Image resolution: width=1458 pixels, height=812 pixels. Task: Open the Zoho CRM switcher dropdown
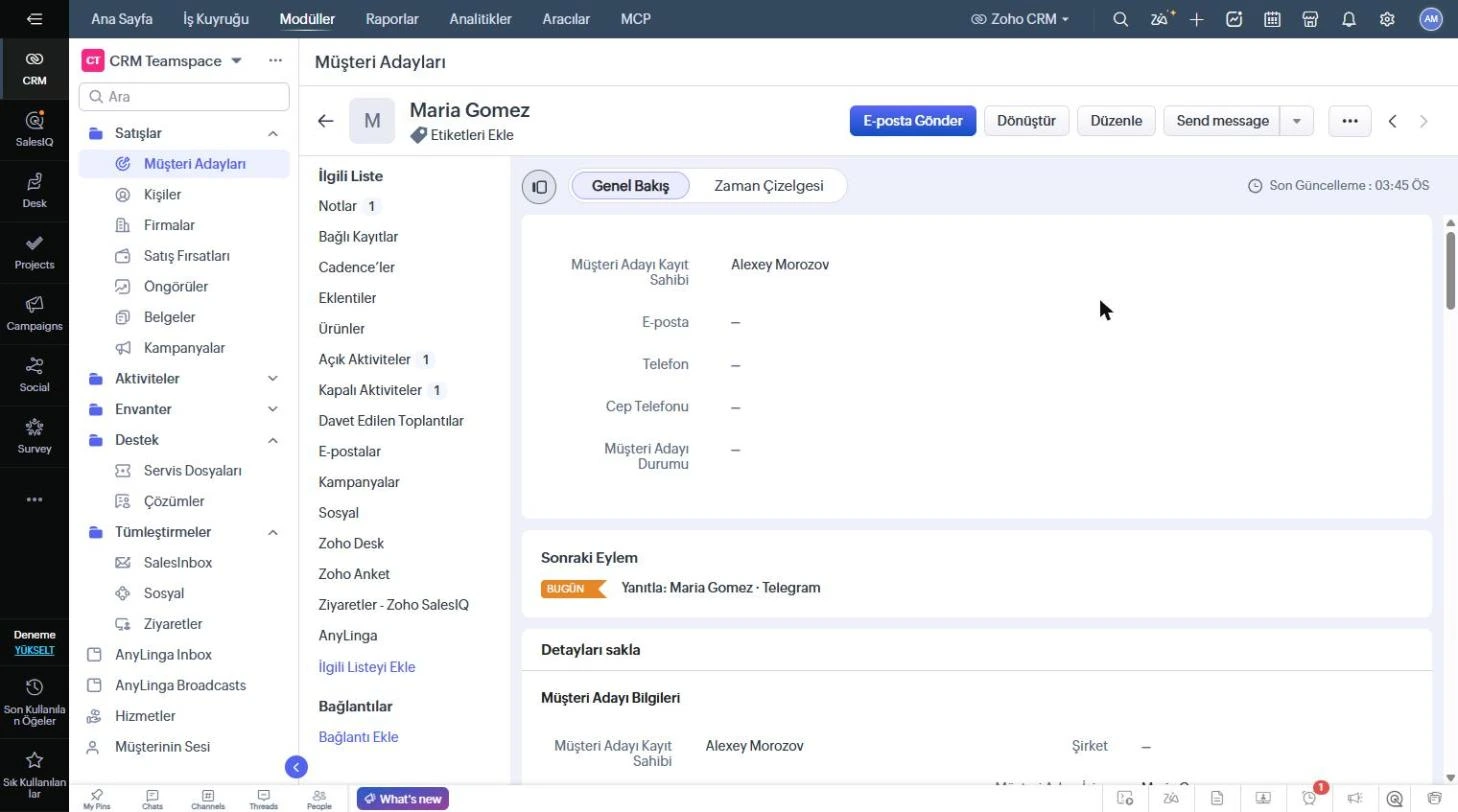point(1020,19)
